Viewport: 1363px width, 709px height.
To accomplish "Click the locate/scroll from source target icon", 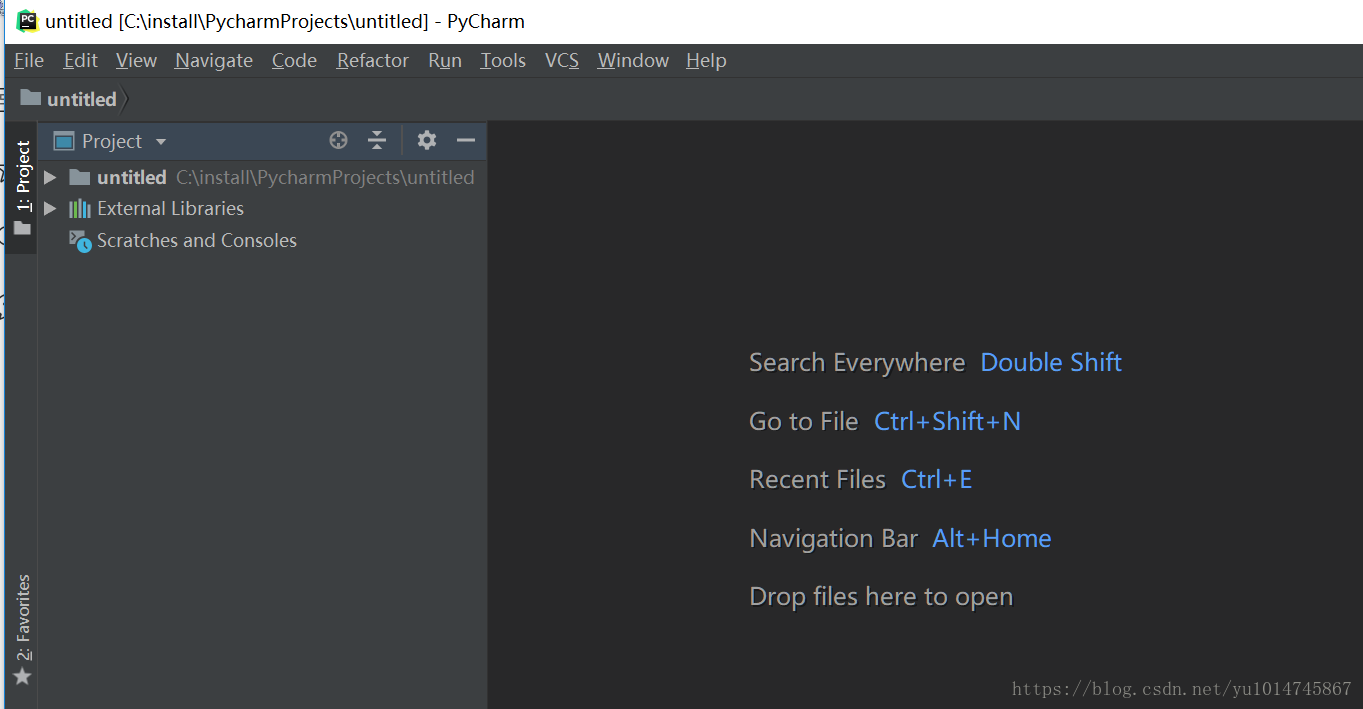I will pos(339,141).
